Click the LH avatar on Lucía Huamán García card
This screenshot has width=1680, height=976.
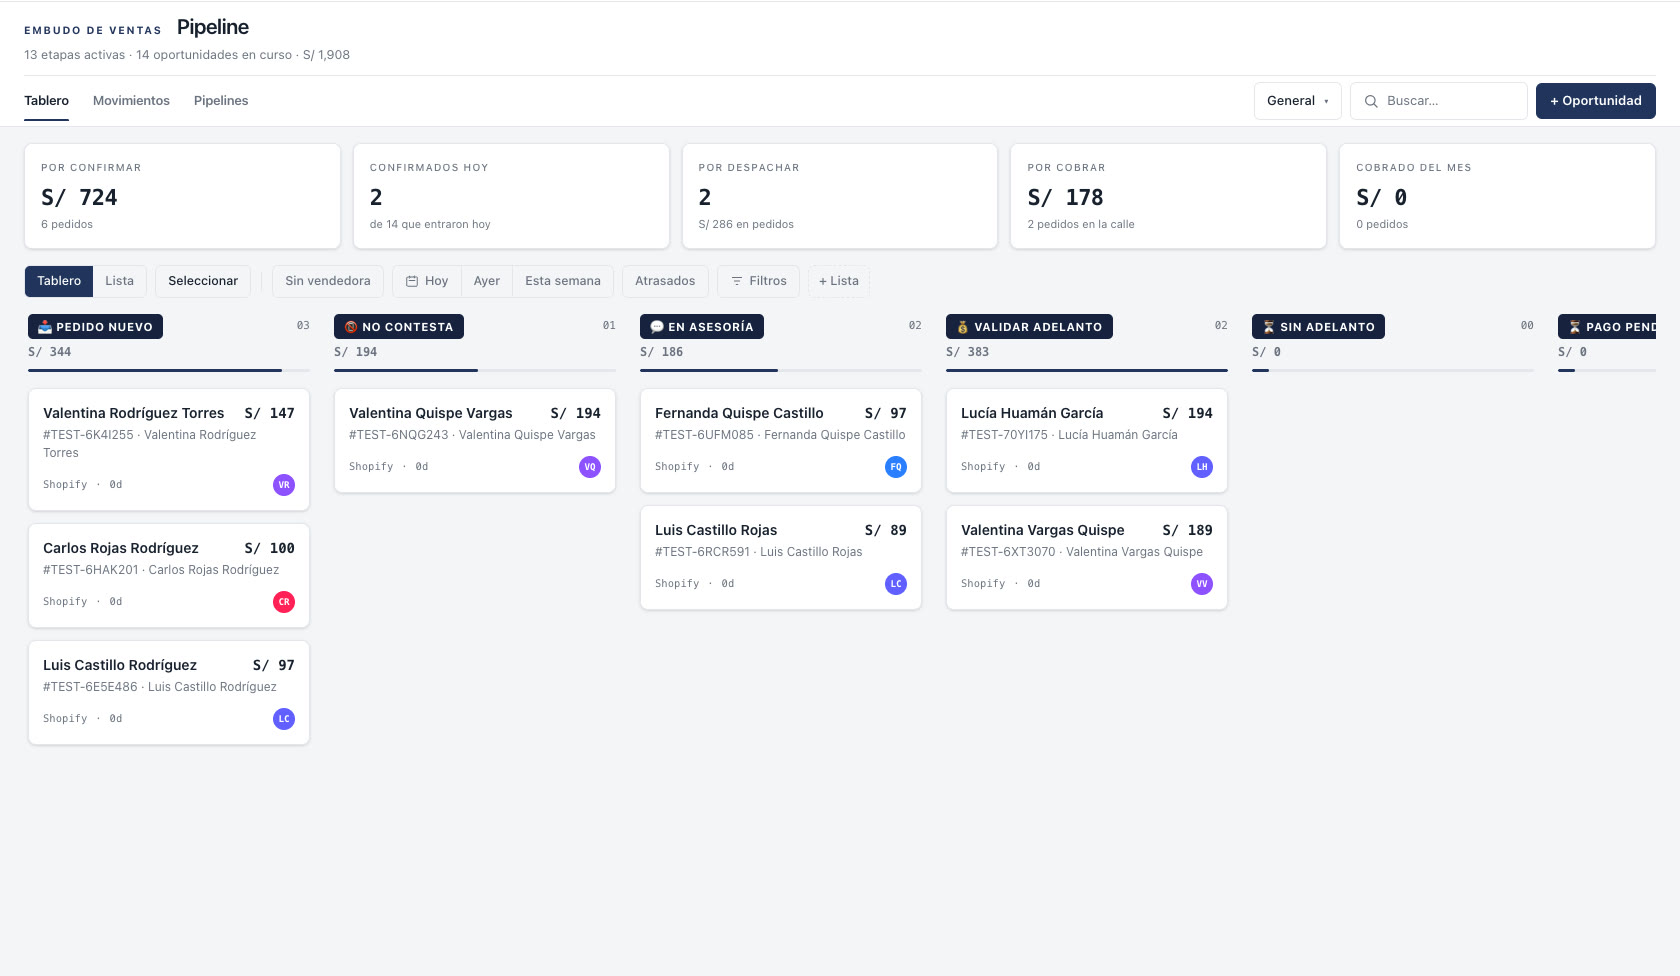click(x=1202, y=467)
